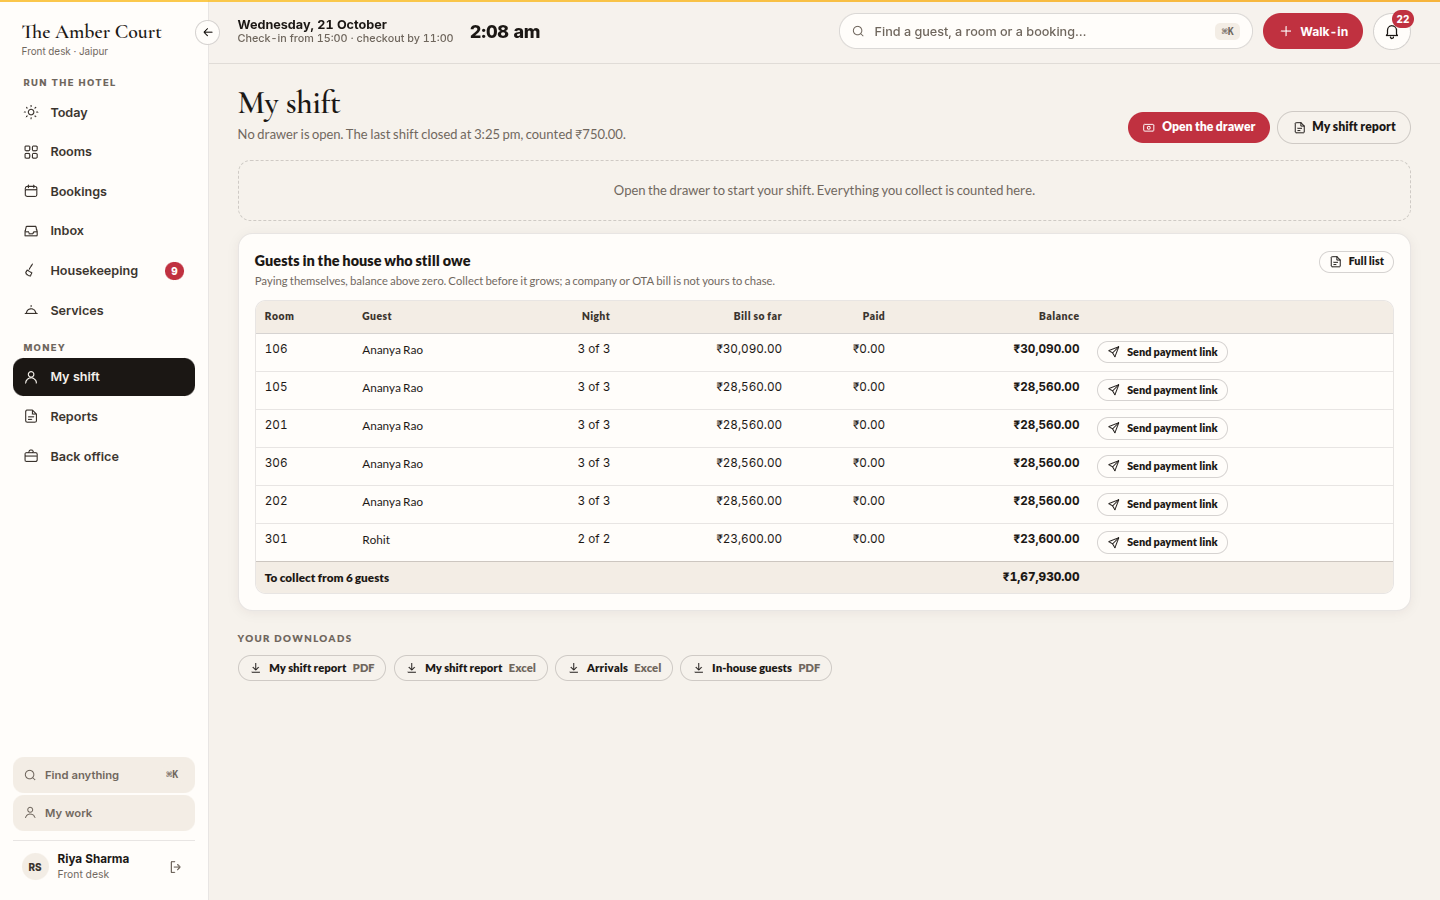The height and width of the screenshot is (900, 1440).
Task: Open the Full list of guests owing
Action: (x=1356, y=261)
